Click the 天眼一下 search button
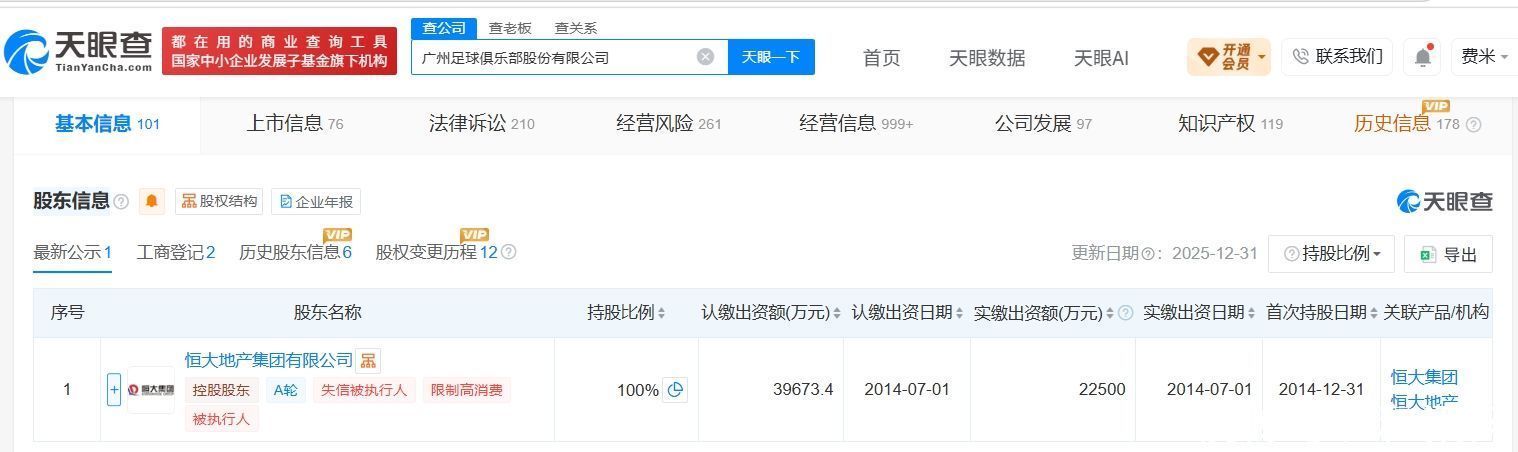Image resolution: width=1518 pixels, height=452 pixels. [x=771, y=57]
